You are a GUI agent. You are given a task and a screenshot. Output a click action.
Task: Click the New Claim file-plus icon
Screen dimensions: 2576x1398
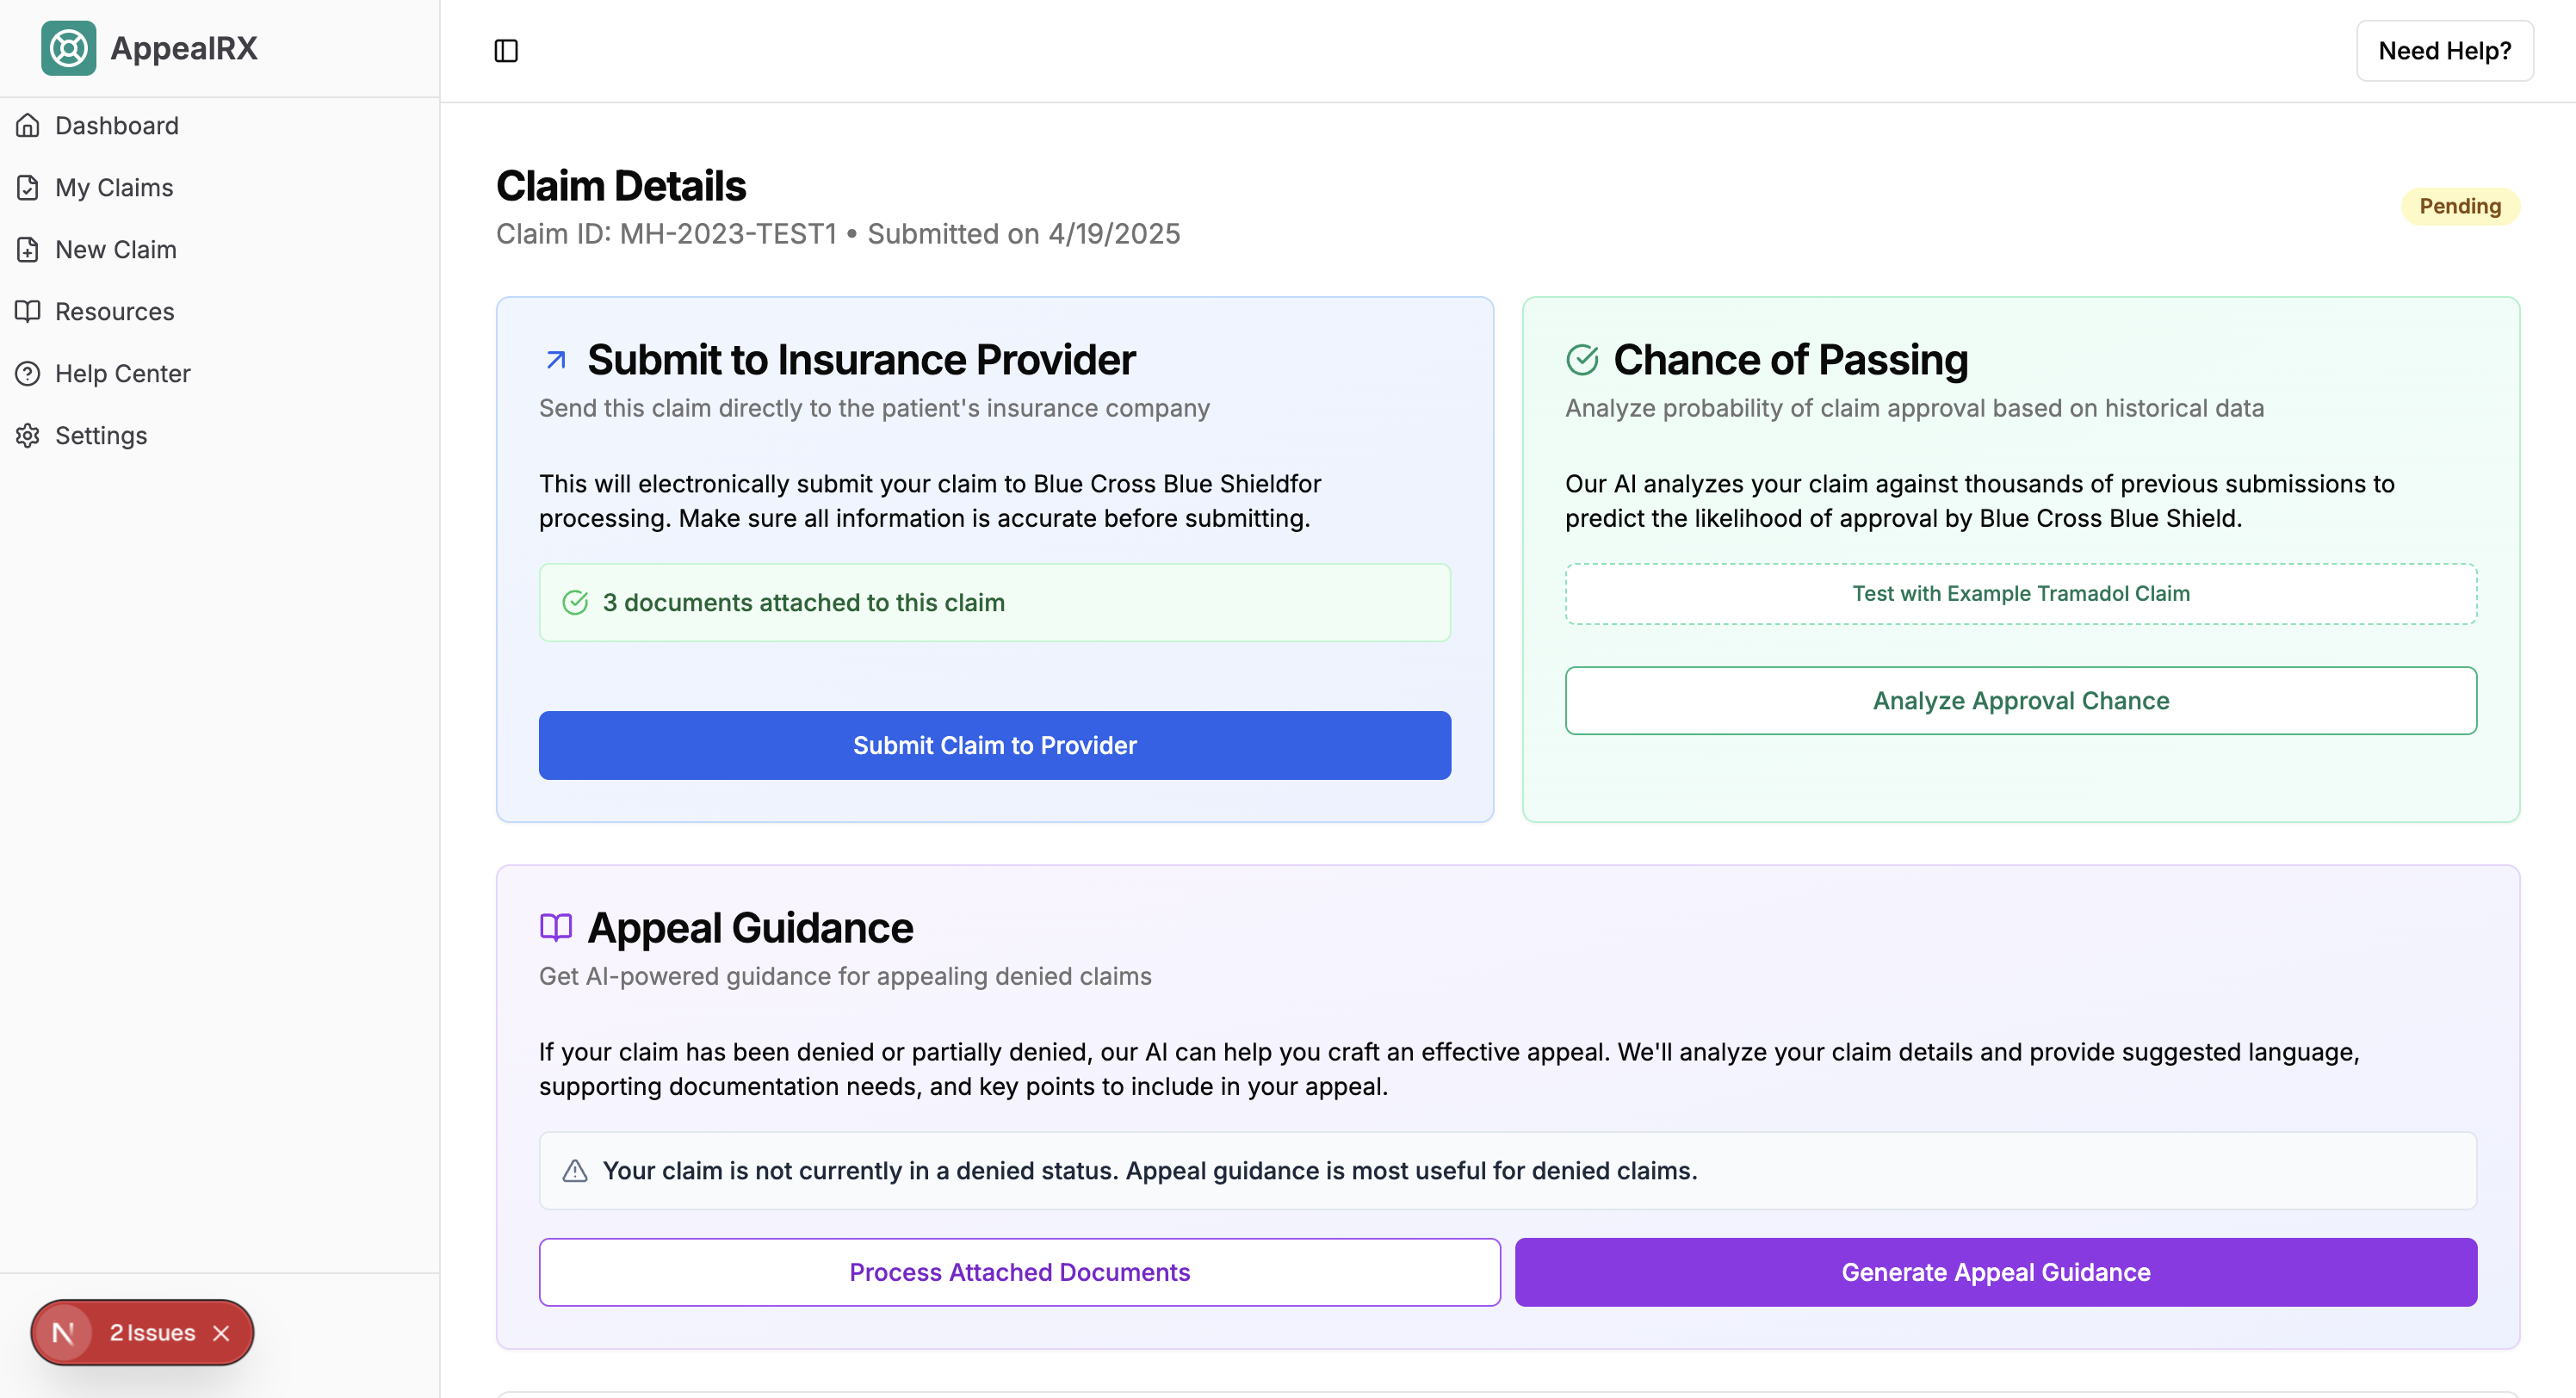(28, 250)
